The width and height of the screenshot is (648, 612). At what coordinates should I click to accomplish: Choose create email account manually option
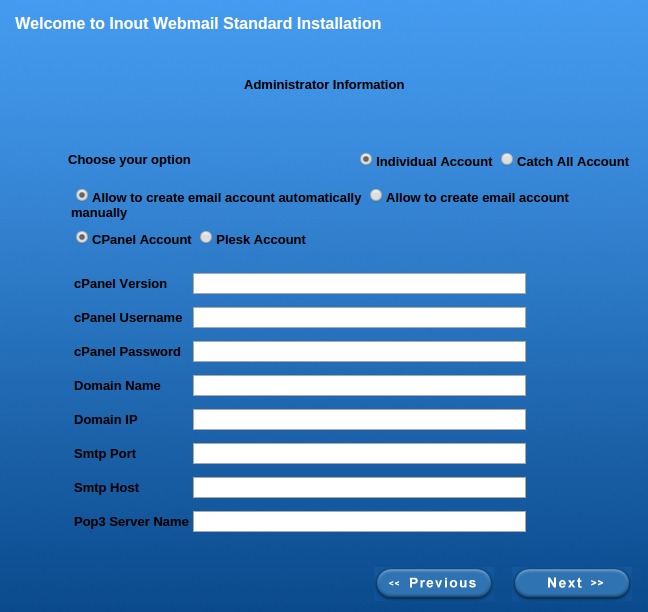pos(376,195)
